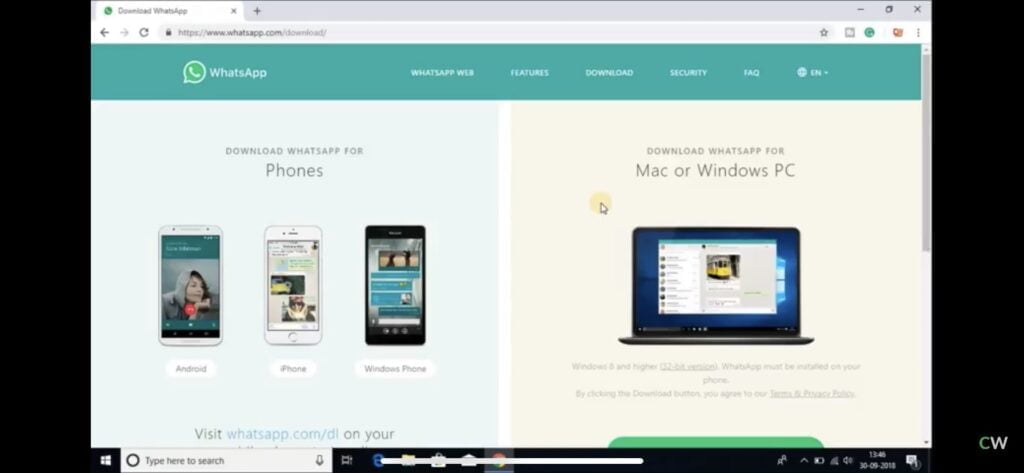Open the People icon in the system tray

coord(782,461)
